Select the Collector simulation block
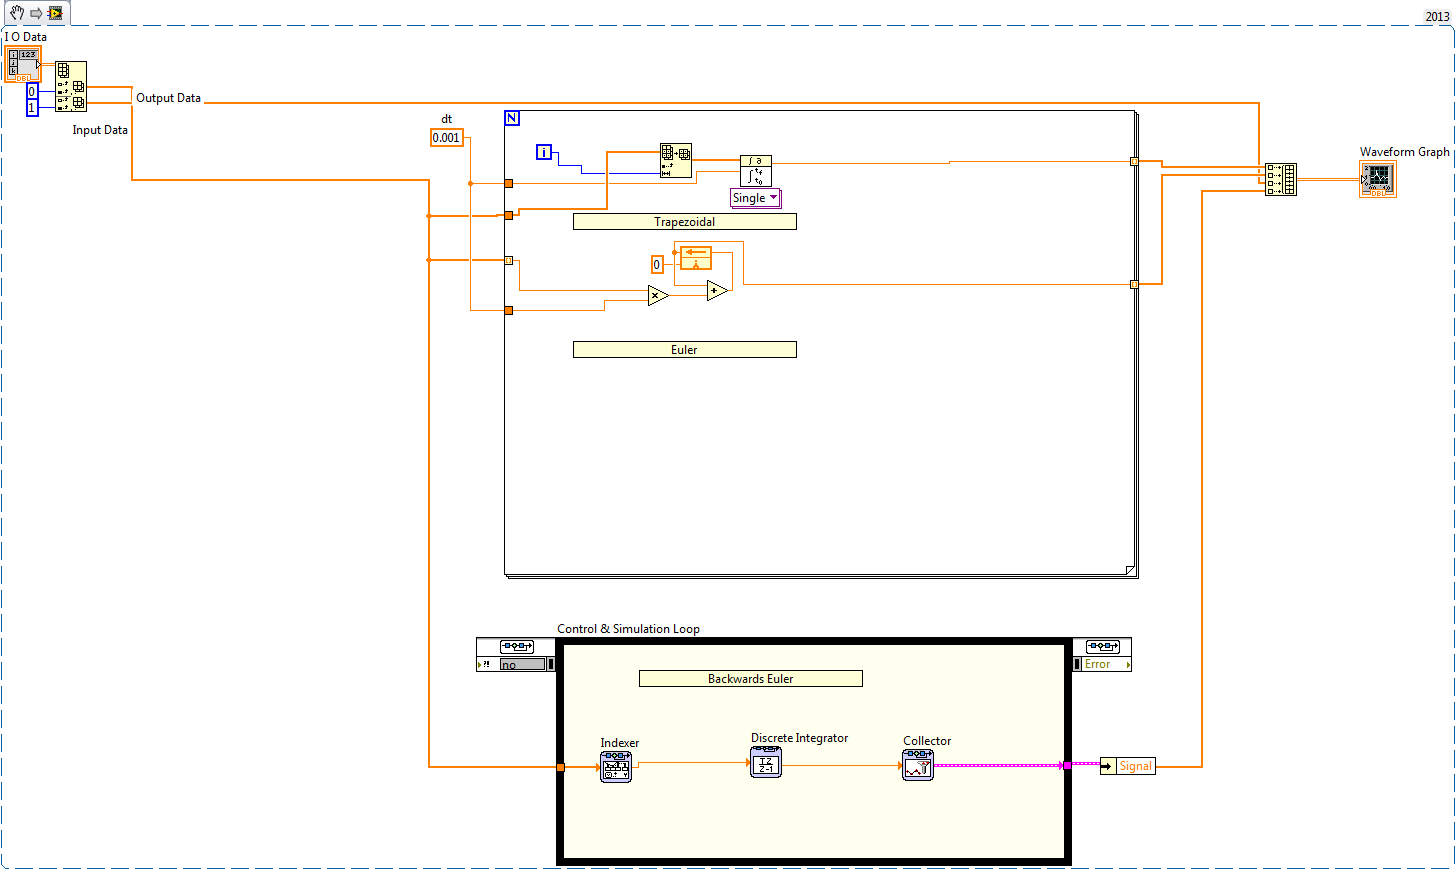The height and width of the screenshot is (870, 1456). pyautogui.click(x=918, y=765)
